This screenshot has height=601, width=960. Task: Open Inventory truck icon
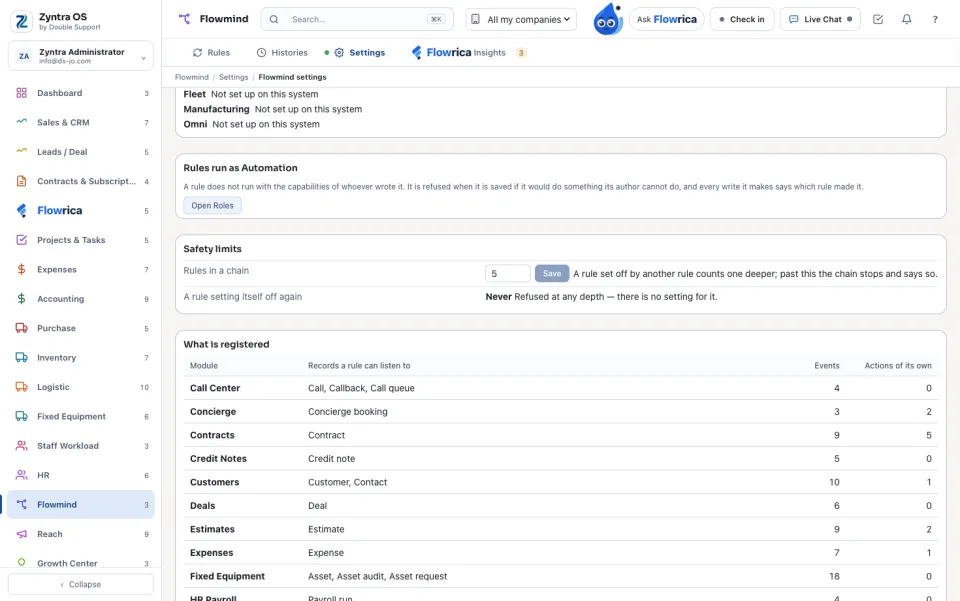(x=21, y=357)
